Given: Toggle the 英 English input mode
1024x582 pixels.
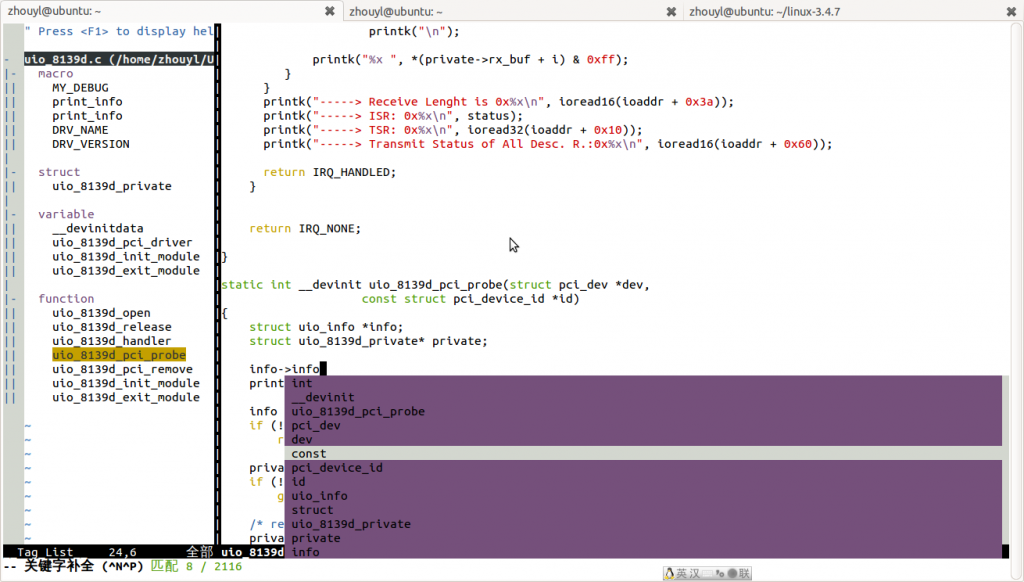Looking at the screenshot, I should (681, 573).
